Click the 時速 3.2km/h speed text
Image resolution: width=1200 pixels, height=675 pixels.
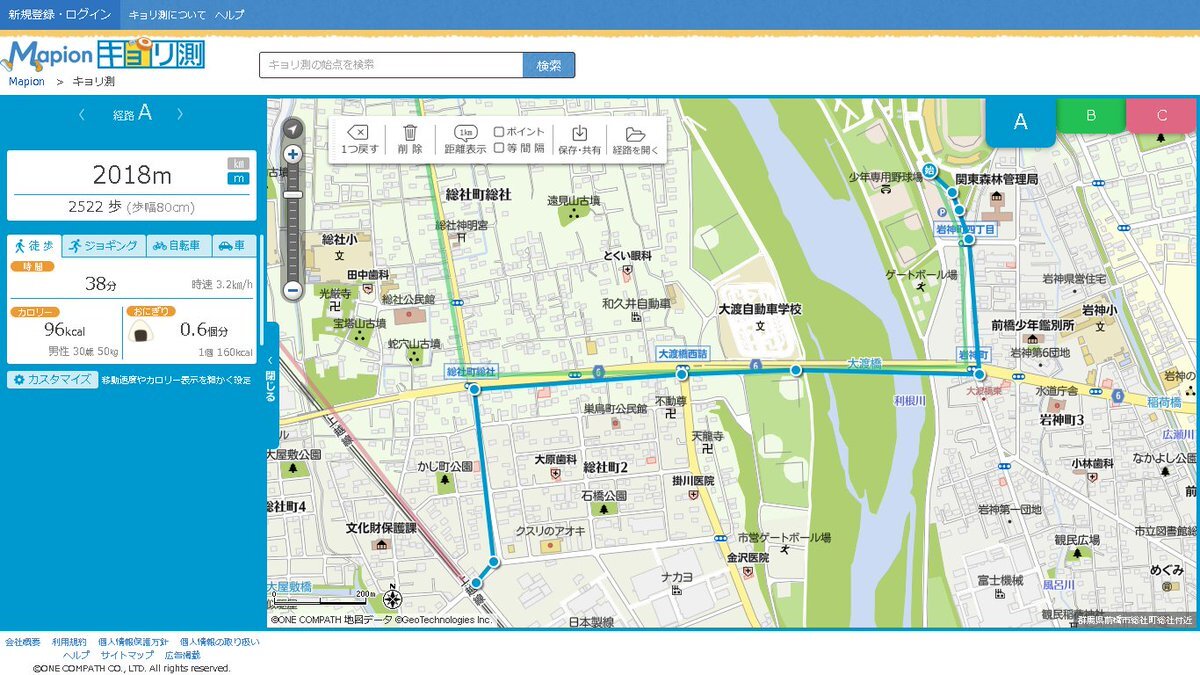pos(220,285)
